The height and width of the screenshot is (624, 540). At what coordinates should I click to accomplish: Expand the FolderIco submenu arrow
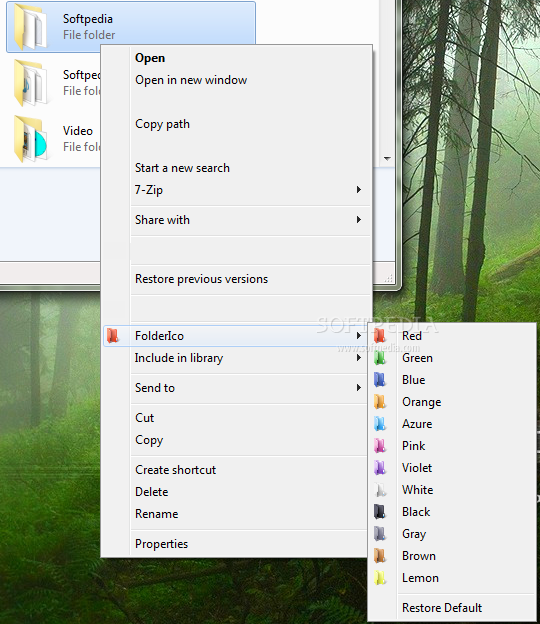pyautogui.click(x=359, y=335)
